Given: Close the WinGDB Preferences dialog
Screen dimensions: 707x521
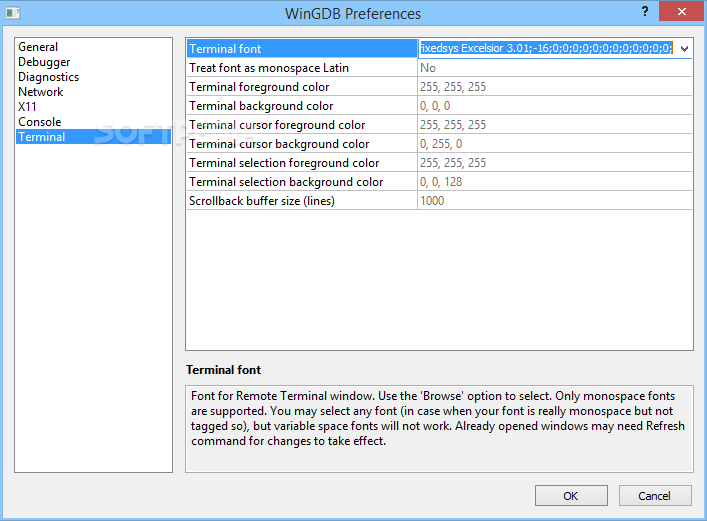Looking at the screenshot, I should point(681,12).
